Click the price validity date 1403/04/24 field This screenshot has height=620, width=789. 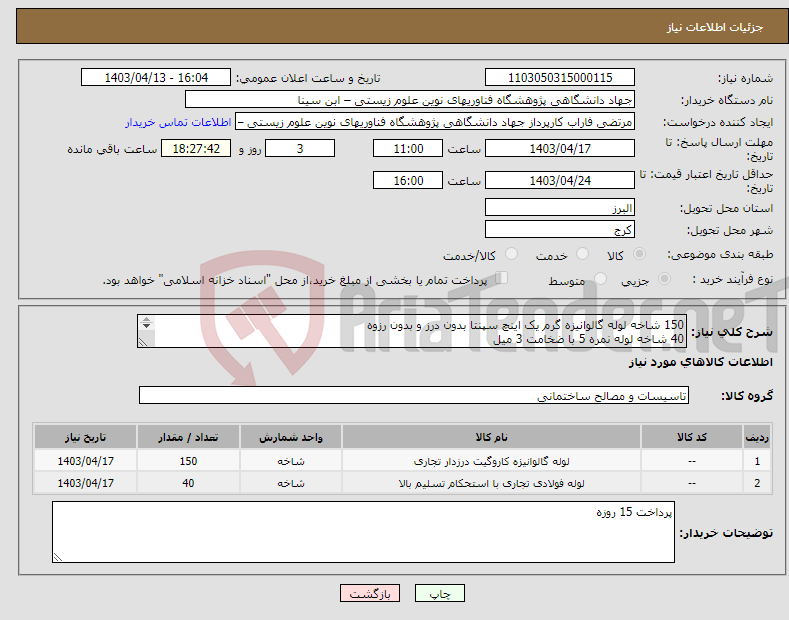[560, 180]
